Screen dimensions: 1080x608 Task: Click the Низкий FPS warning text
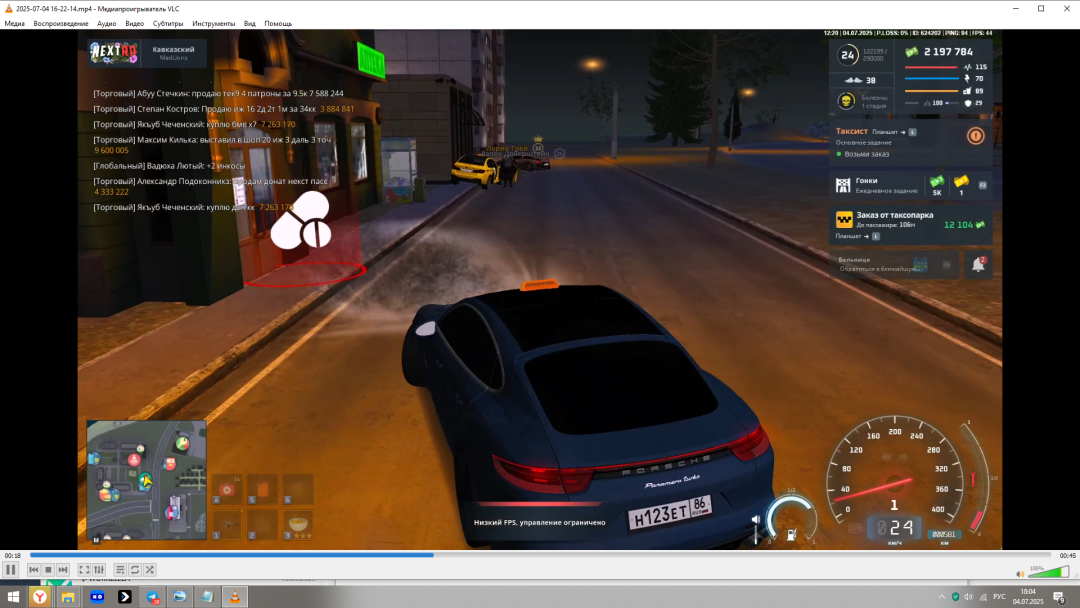[539, 523]
